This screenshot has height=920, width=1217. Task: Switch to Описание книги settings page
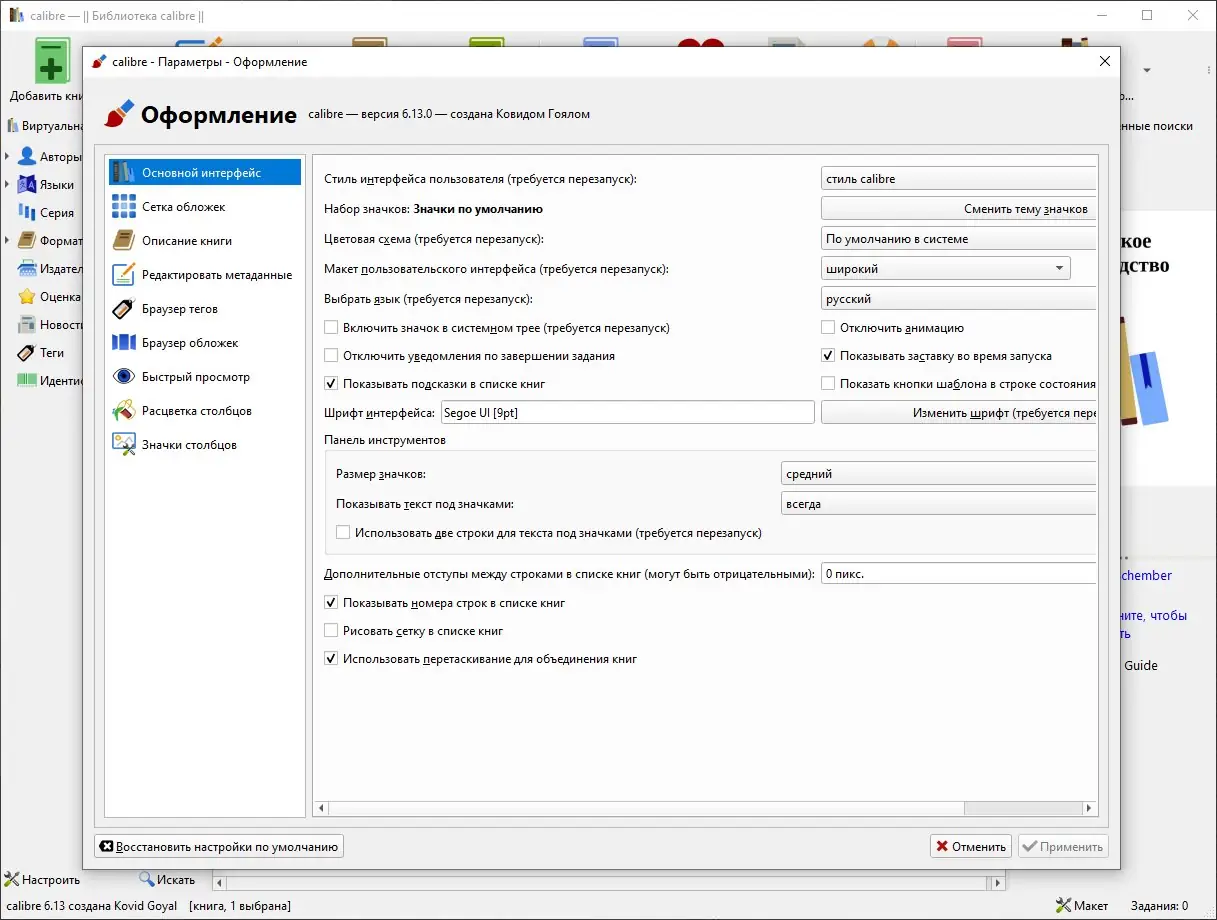coord(205,240)
